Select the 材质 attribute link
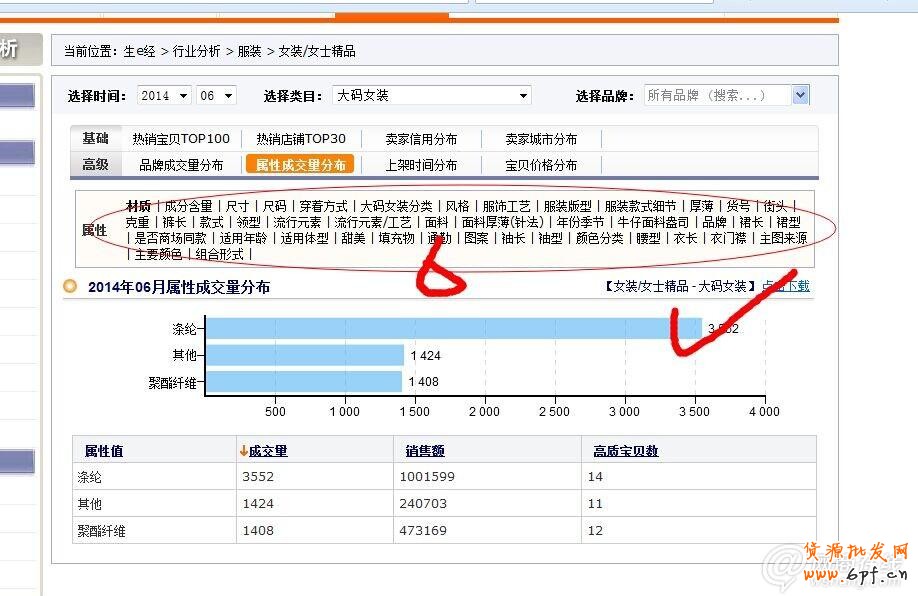The height and width of the screenshot is (596, 918). click(x=138, y=206)
